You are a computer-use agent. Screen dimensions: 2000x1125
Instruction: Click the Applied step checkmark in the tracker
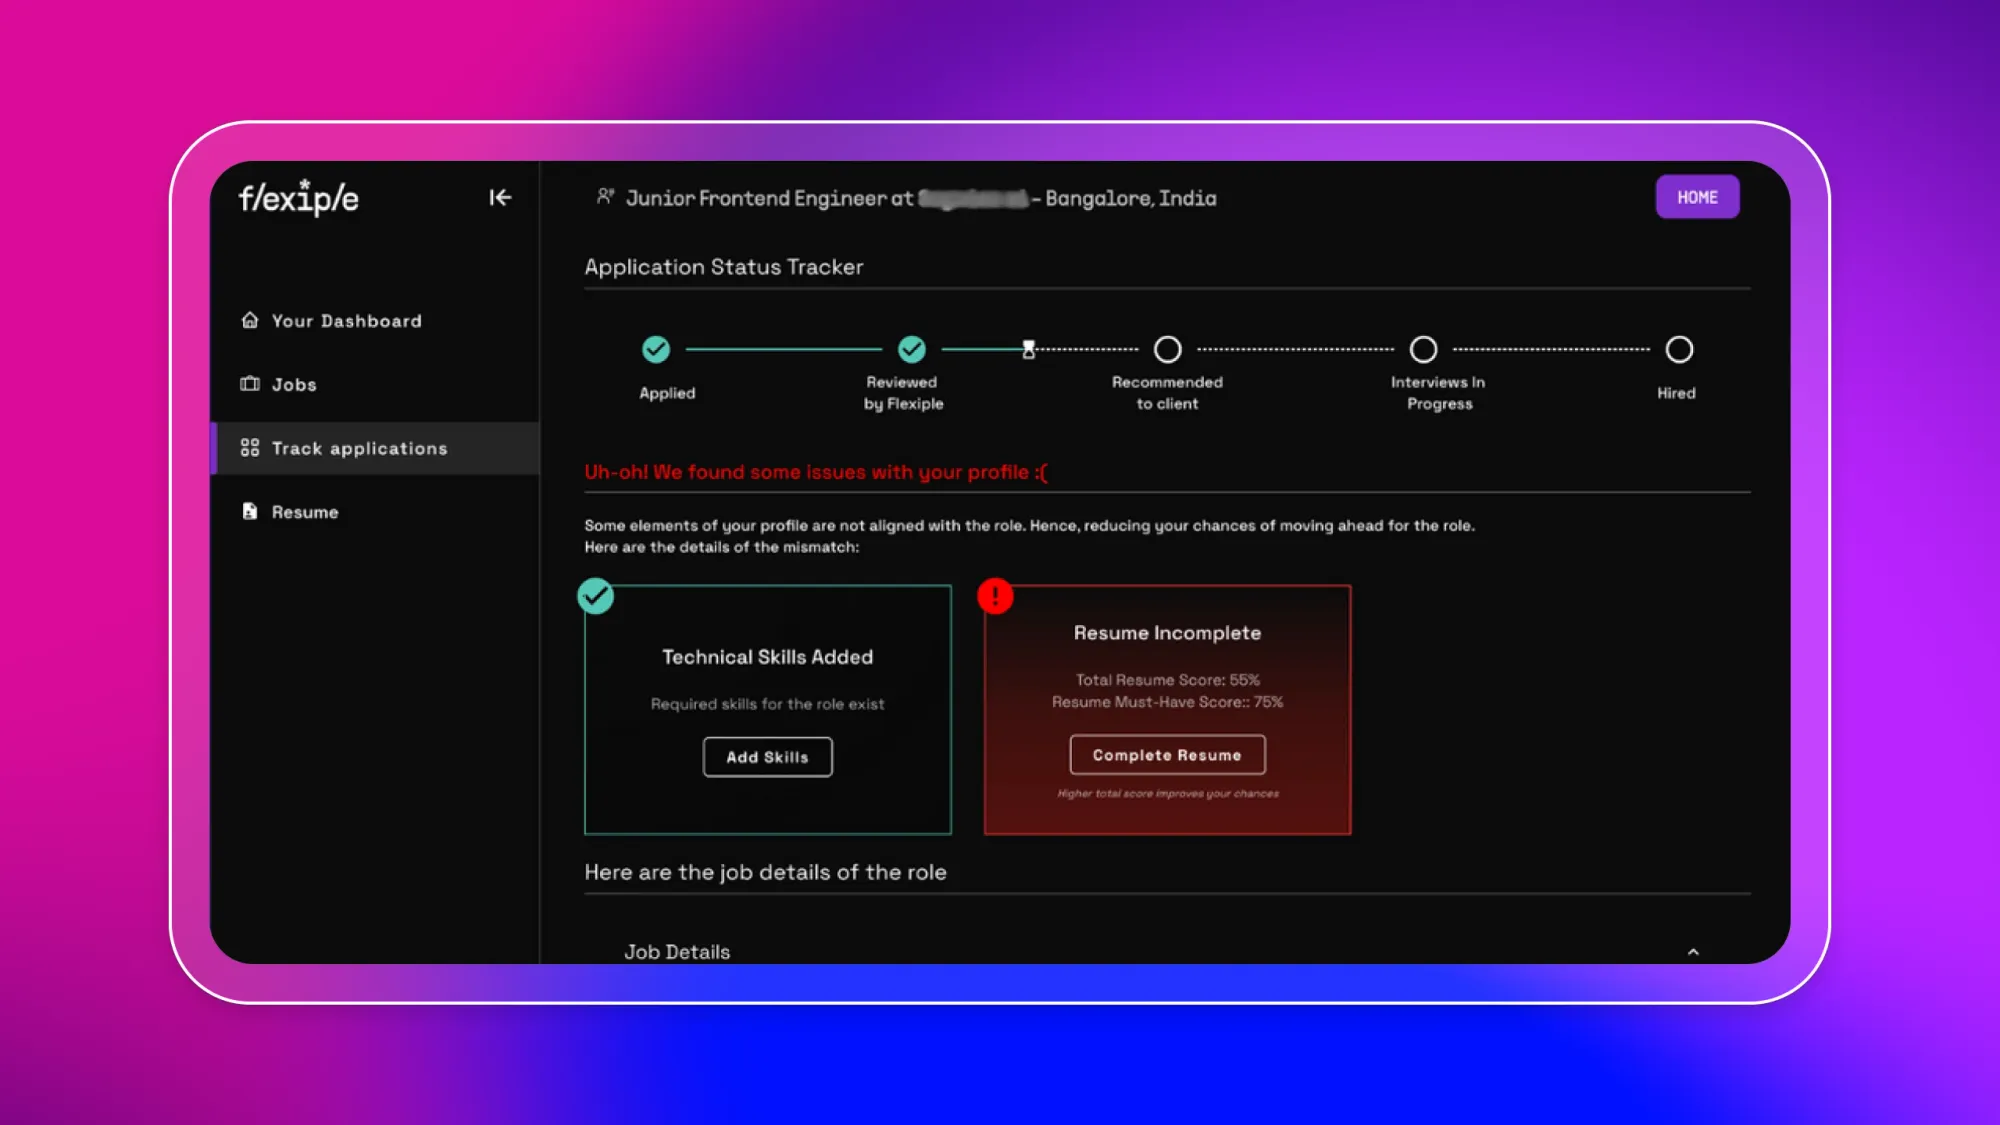pyautogui.click(x=656, y=348)
